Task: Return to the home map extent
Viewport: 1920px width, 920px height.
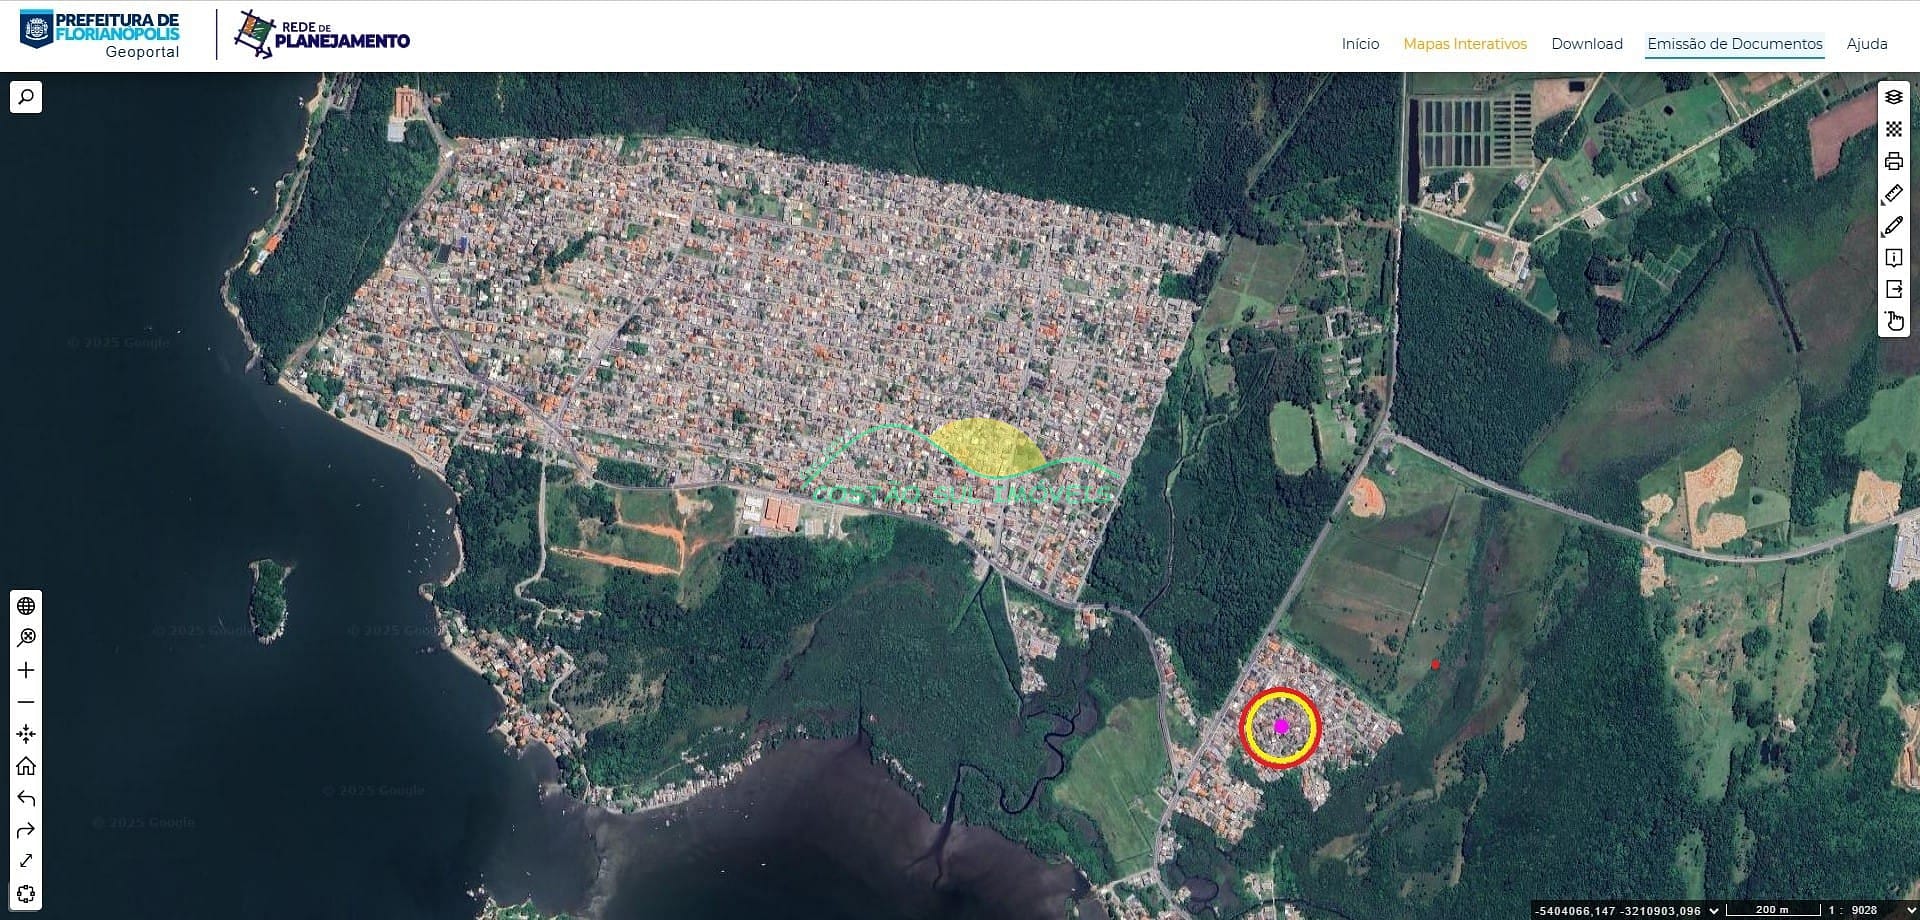Action: point(26,766)
